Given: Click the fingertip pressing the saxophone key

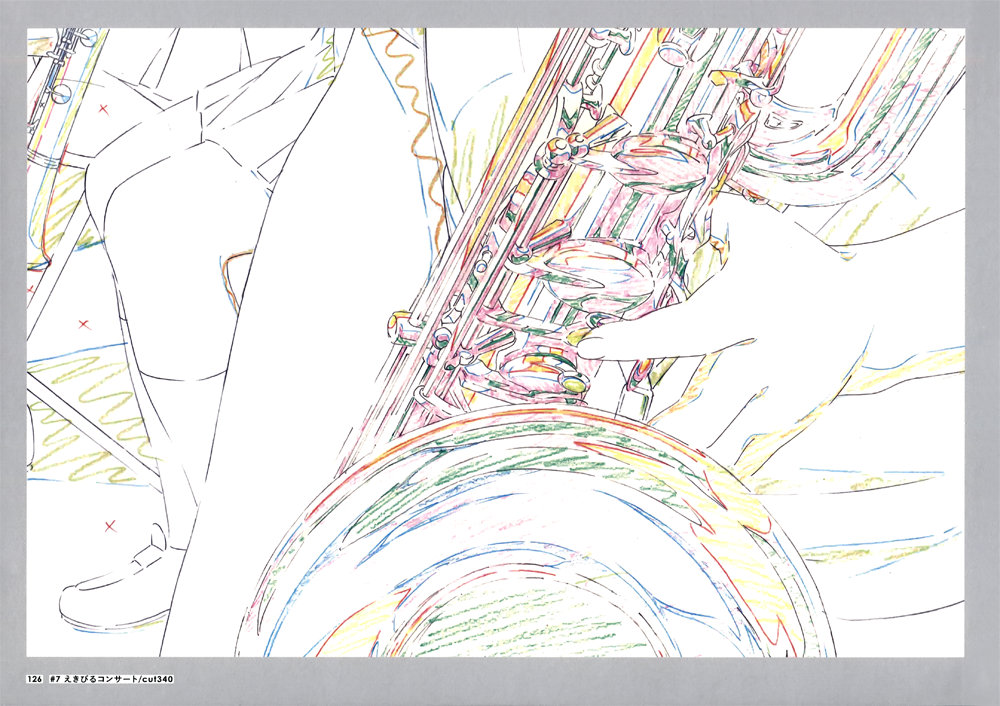Looking at the screenshot, I should click(588, 344).
